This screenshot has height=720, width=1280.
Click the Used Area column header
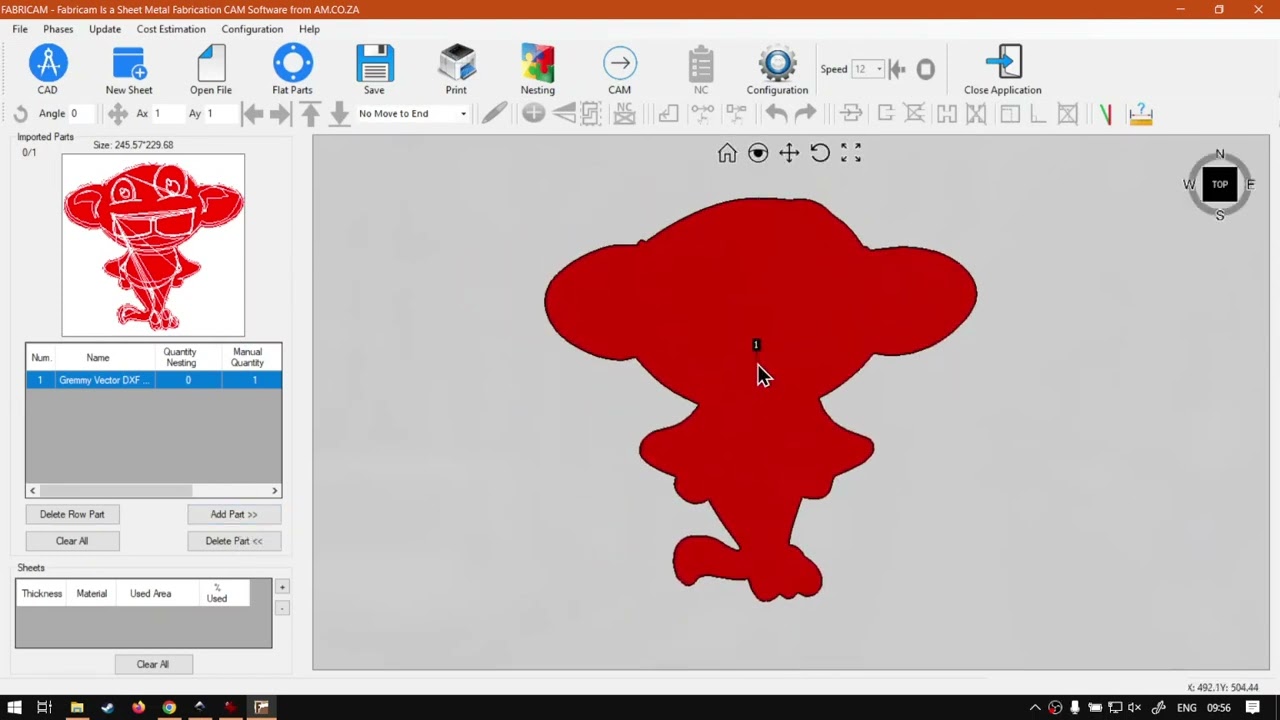(x=150, y=594)
